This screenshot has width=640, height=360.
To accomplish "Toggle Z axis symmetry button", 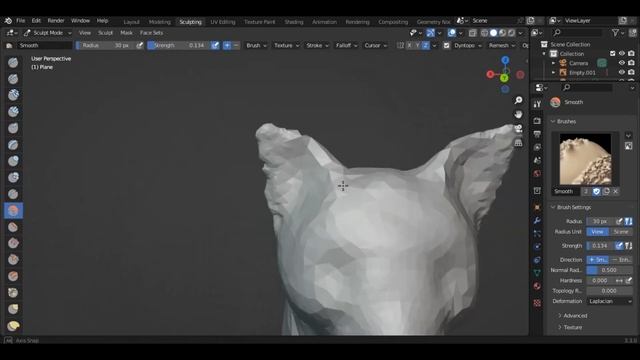I will click(425, 46).
